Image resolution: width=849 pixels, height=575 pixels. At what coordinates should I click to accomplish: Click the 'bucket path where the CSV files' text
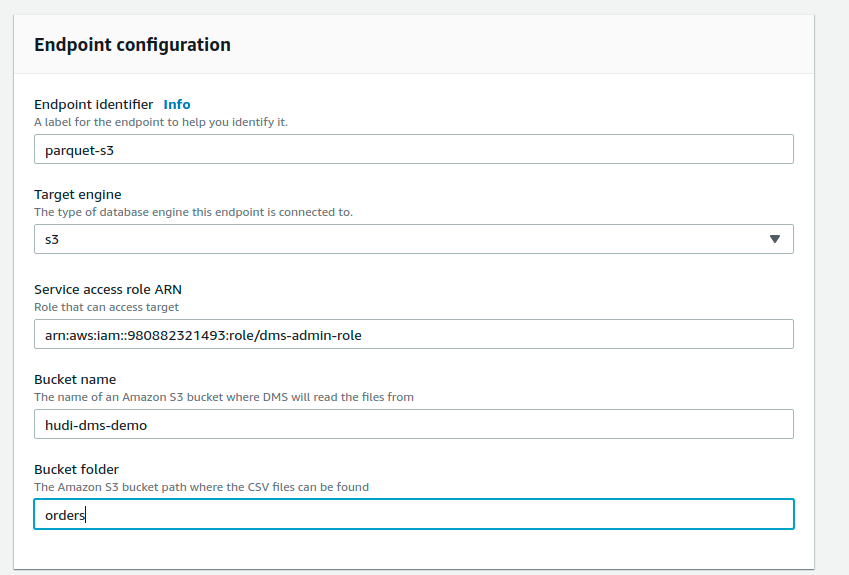point(201,487)
